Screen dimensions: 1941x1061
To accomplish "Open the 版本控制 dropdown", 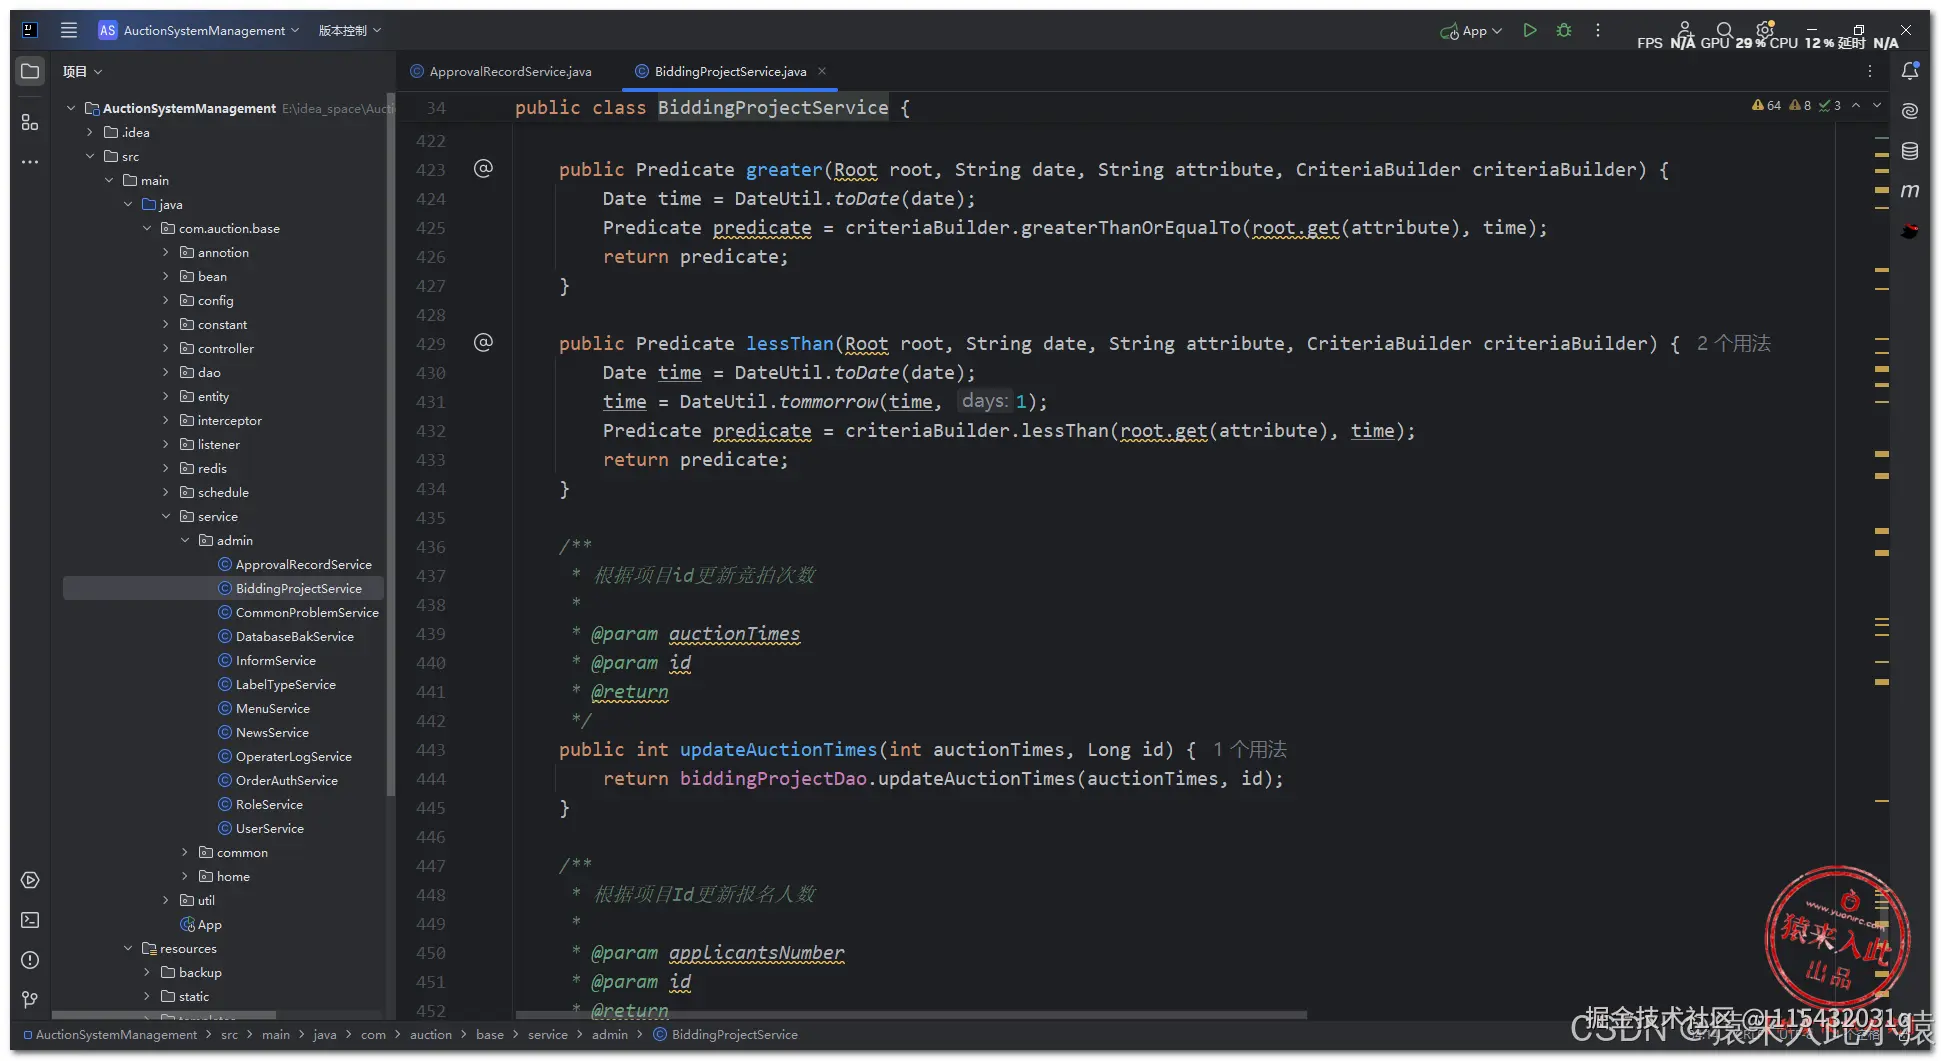I will pos(350,30).
